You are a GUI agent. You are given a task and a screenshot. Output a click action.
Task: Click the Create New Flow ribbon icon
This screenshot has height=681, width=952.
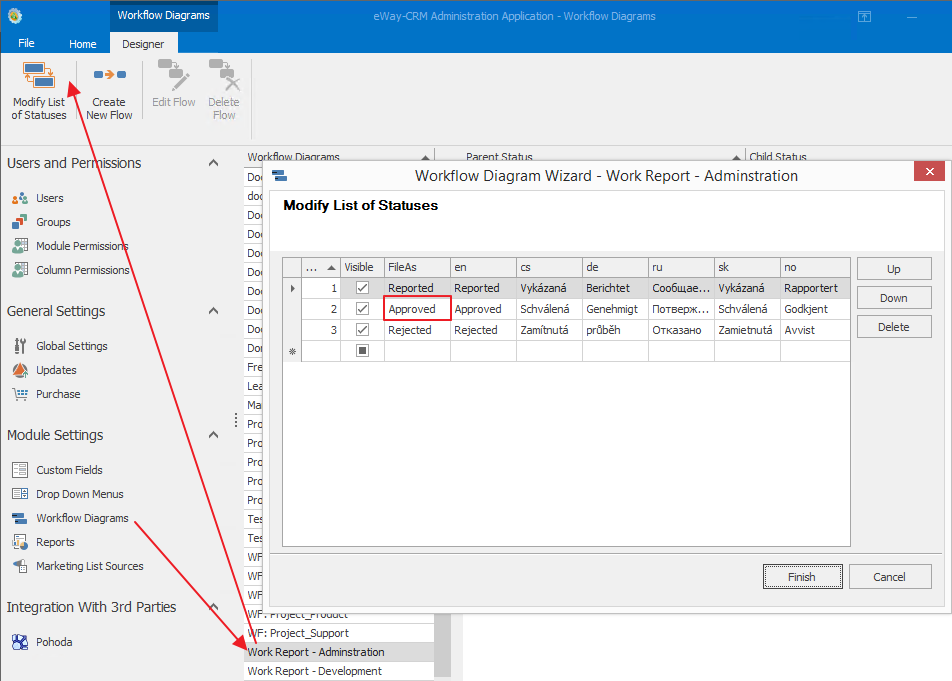[x=109, y=75]
